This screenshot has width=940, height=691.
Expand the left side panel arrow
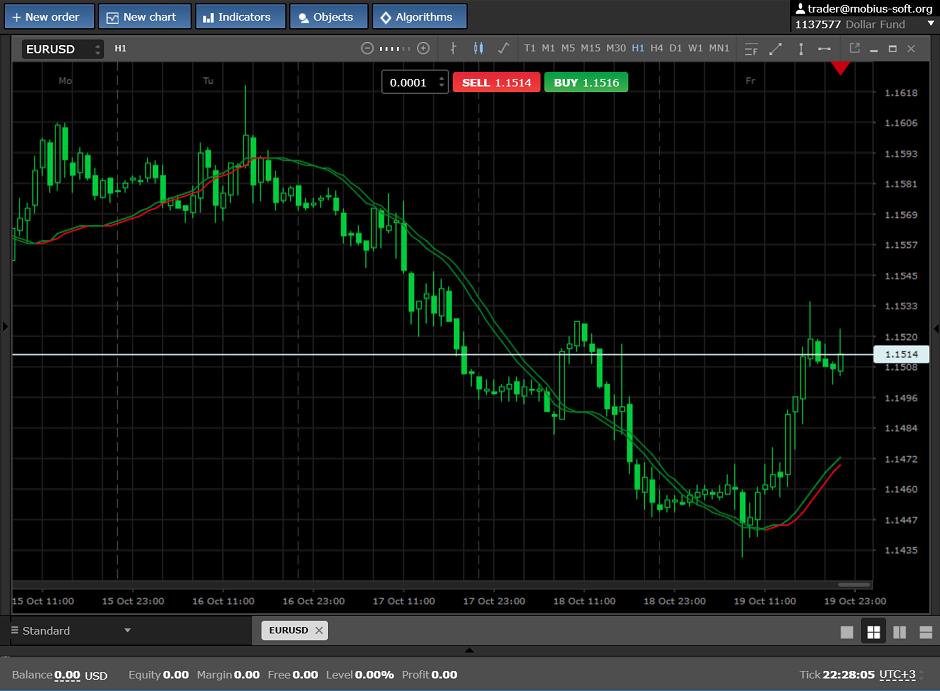click(x=5, y=327)
